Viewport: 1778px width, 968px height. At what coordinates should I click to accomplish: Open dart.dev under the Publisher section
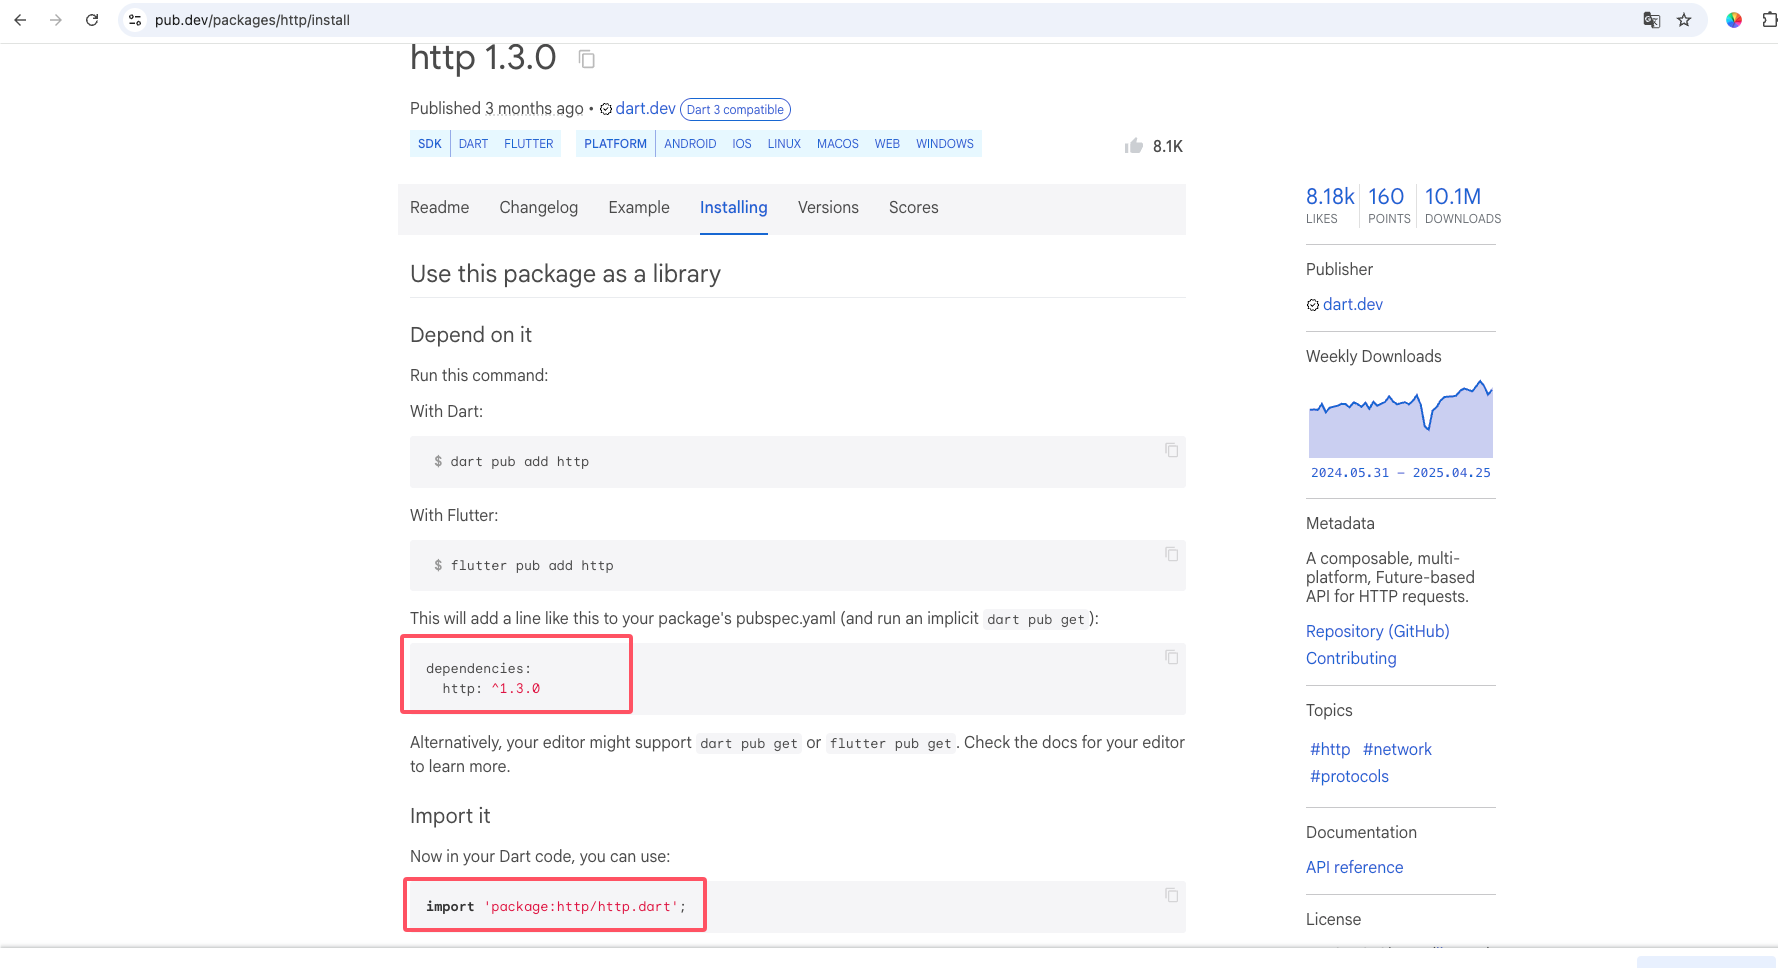click(1352, 304)
